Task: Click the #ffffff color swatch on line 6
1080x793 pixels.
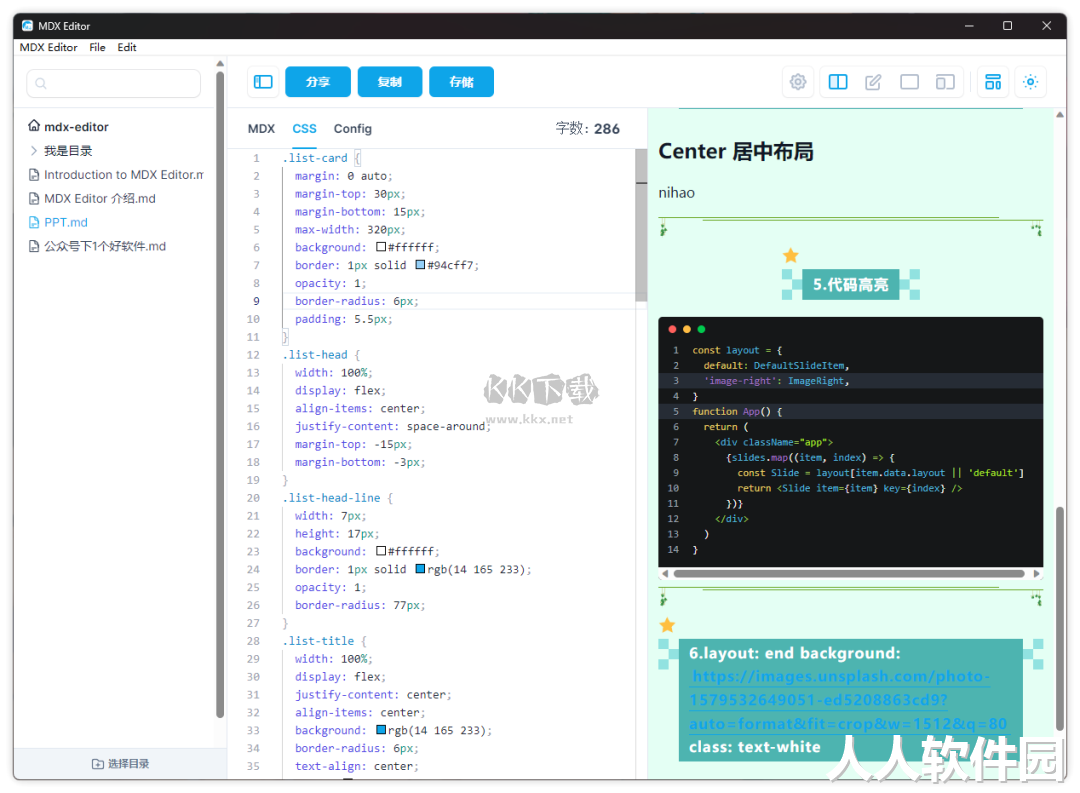Action: pos(381,247)
